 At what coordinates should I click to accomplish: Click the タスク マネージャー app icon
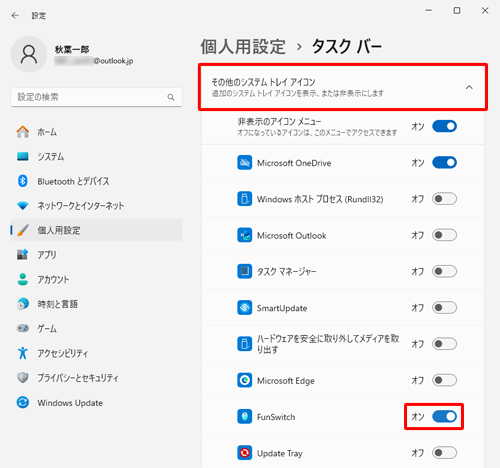tap(244, 271)
